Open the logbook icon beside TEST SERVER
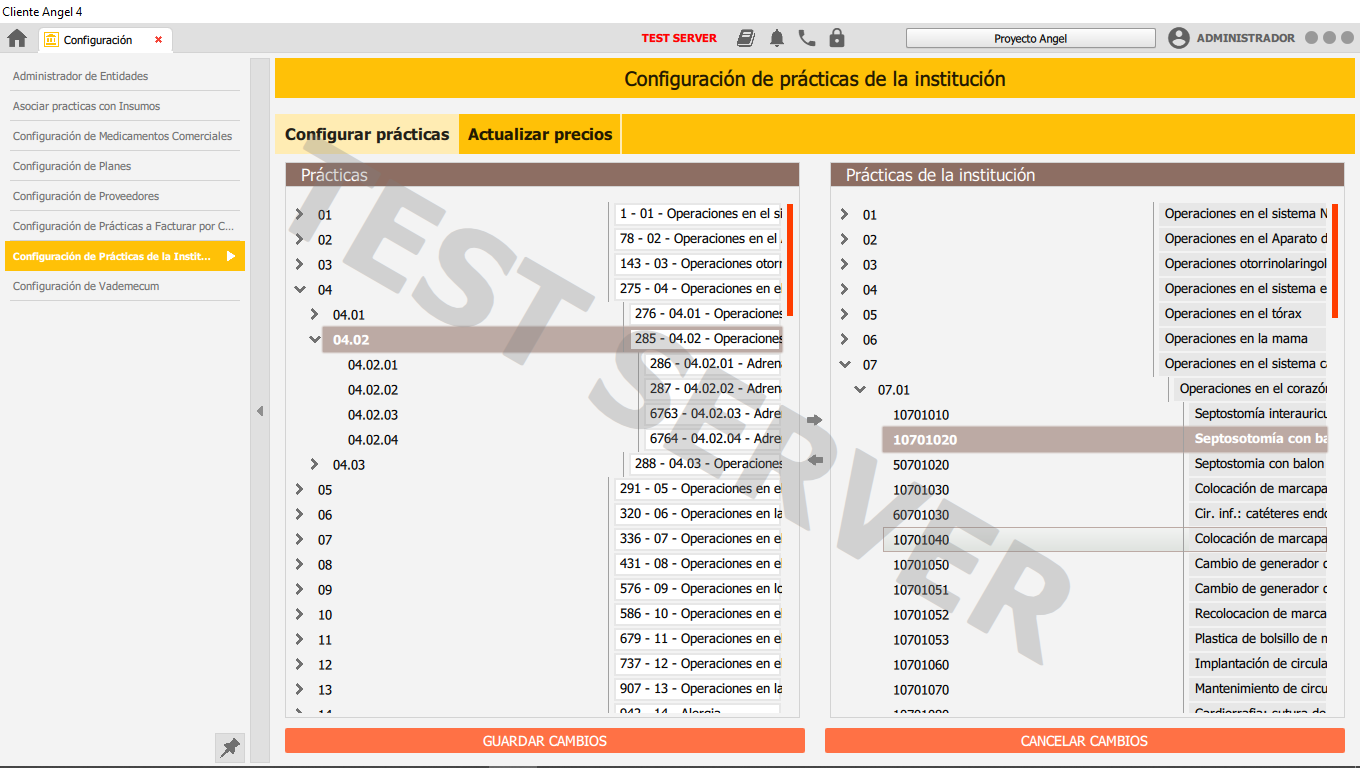 click(746, 37)
